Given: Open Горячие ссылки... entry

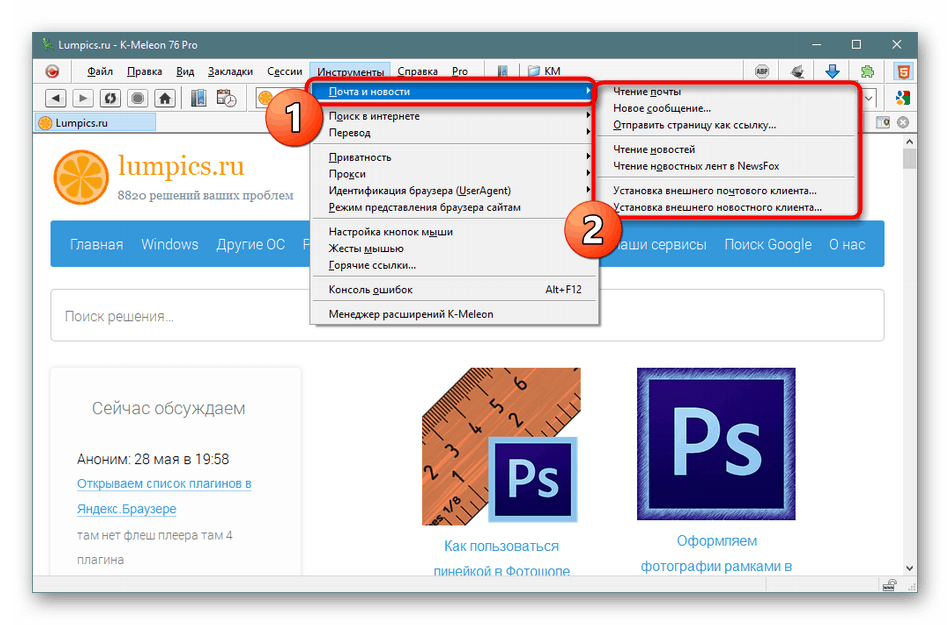Looking at the screenshot, I should click(x=453, y=265).
